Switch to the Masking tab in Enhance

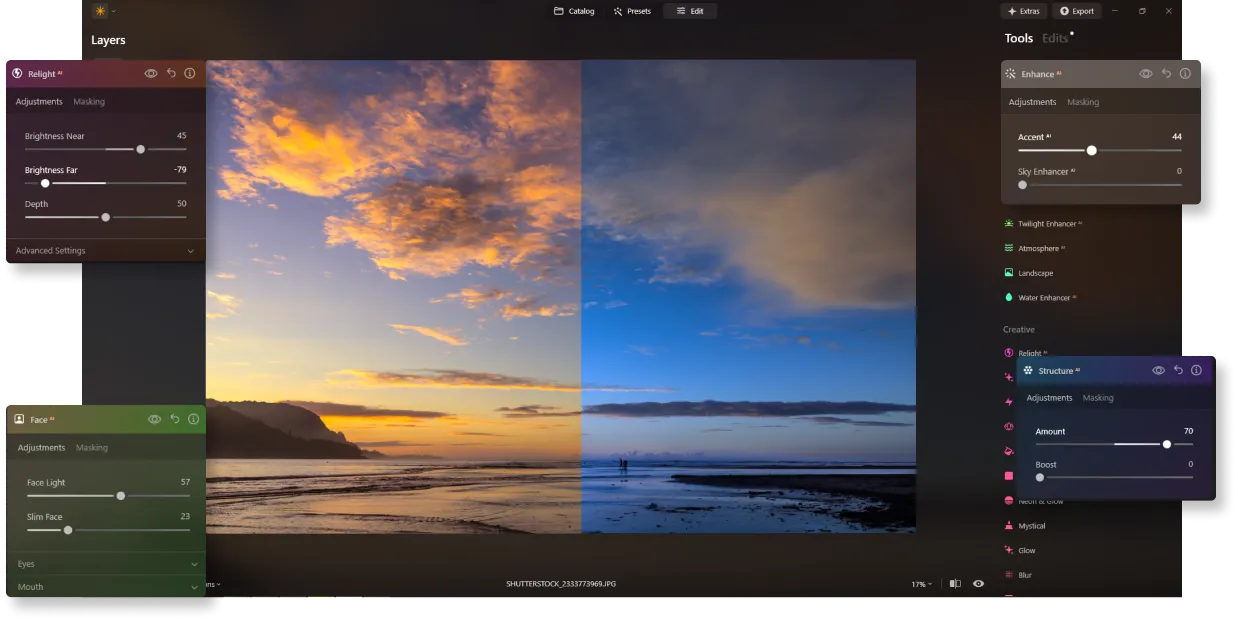(1083, 102)
